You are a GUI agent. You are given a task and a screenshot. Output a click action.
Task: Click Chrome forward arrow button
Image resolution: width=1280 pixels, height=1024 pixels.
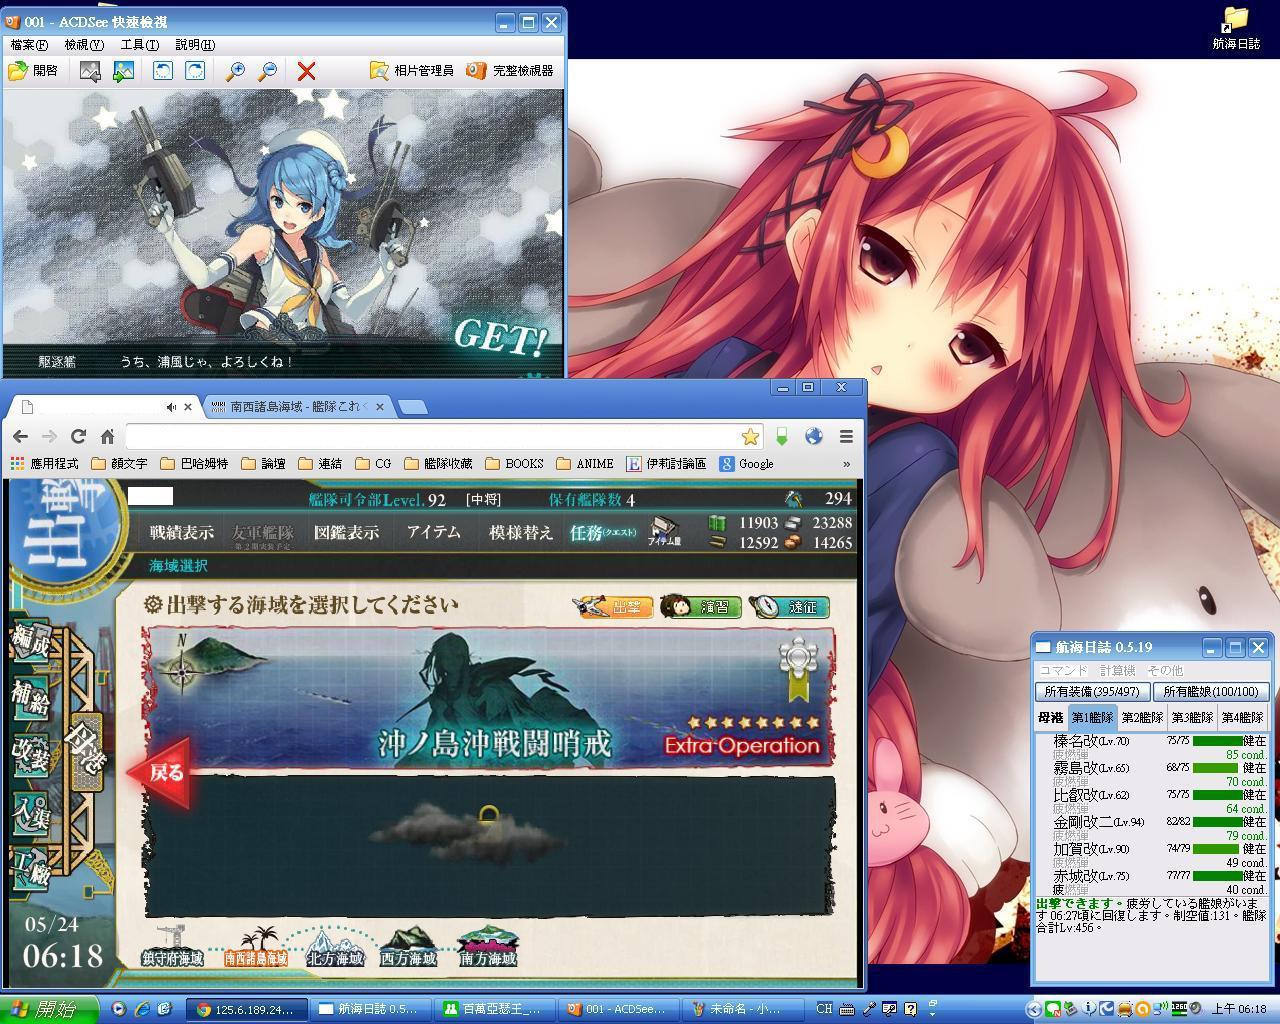pos(49,437)
